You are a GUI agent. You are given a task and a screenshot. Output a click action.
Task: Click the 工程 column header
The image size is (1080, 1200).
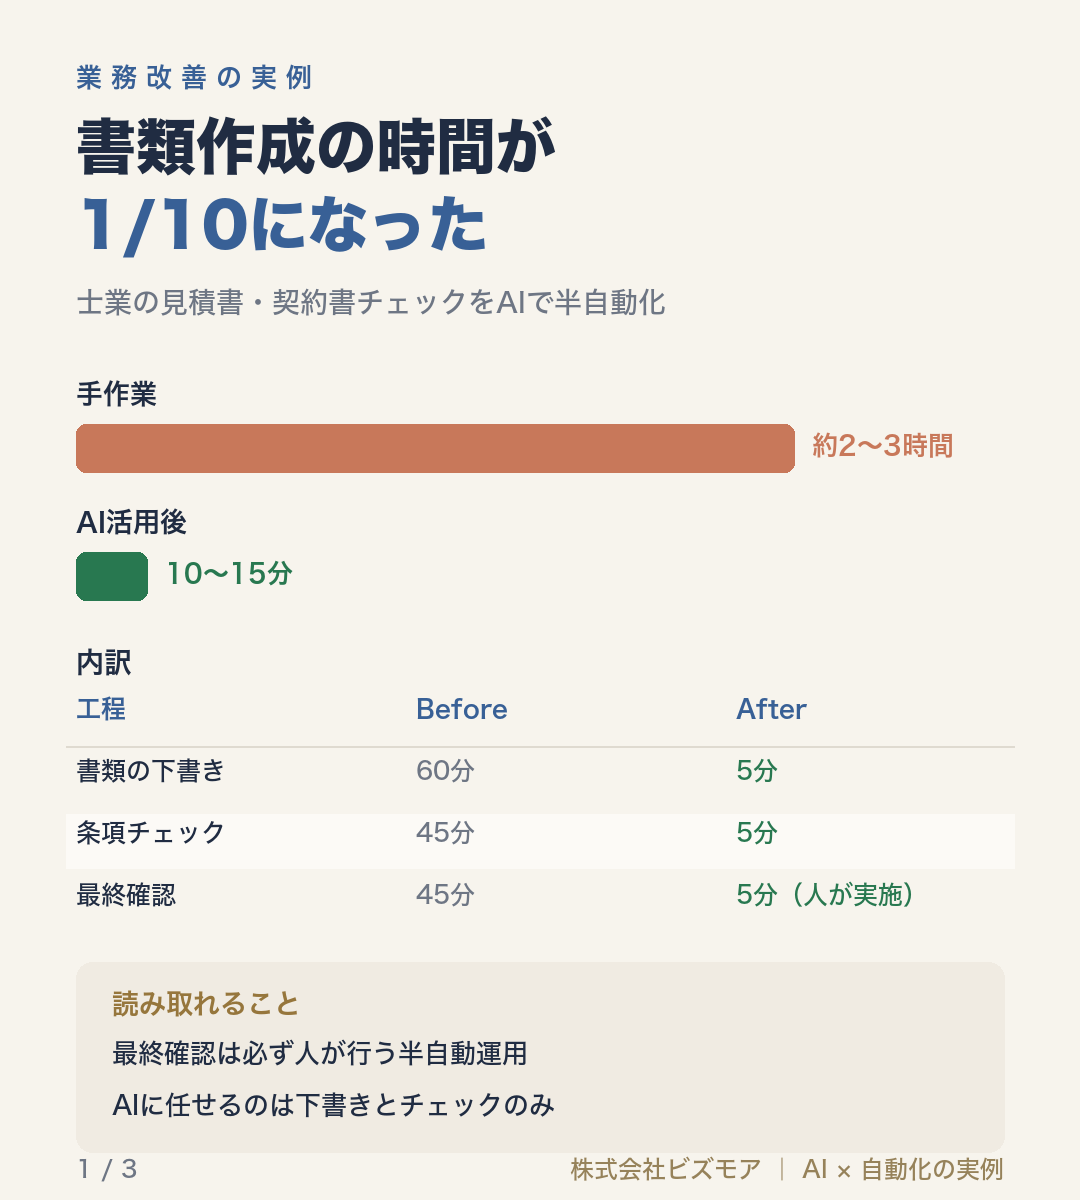pyautogui.click(x=101, y=709)
